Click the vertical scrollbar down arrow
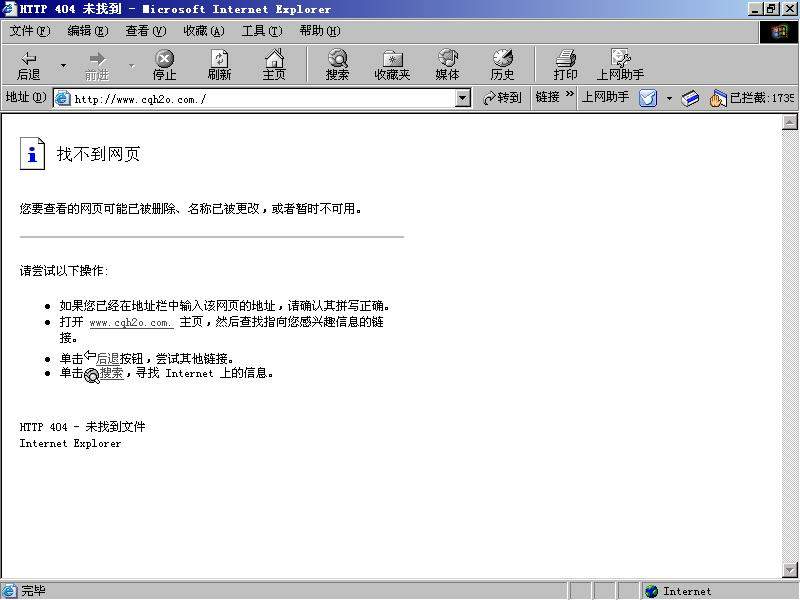The height and width of the screenshot is (600, 800). point(790,569)
